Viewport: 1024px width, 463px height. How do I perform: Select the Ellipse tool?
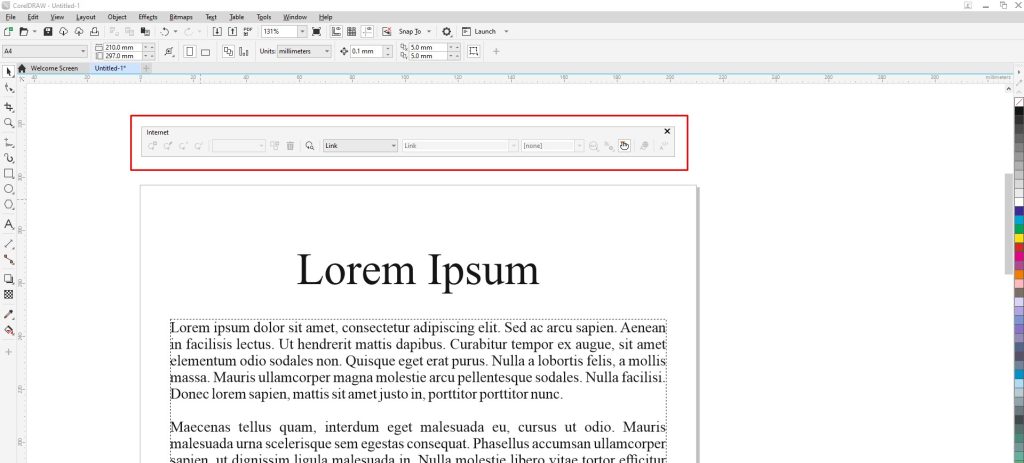[8, 189]
